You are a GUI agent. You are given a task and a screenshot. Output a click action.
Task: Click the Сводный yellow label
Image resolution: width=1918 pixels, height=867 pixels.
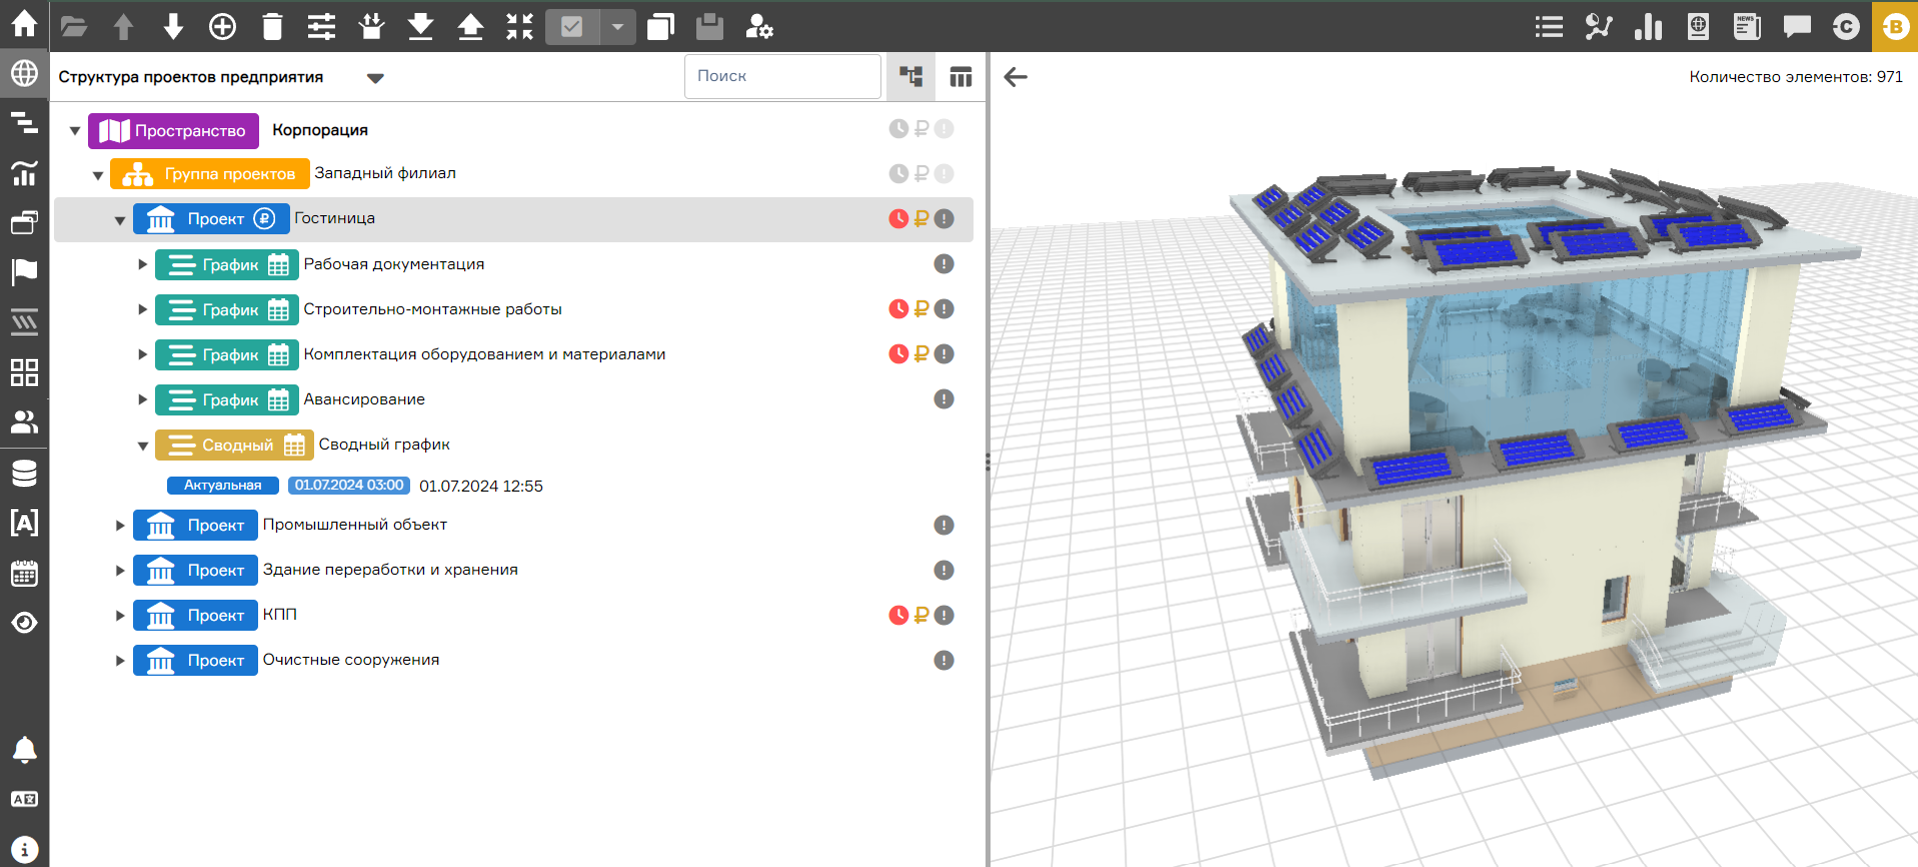[234, 444]
